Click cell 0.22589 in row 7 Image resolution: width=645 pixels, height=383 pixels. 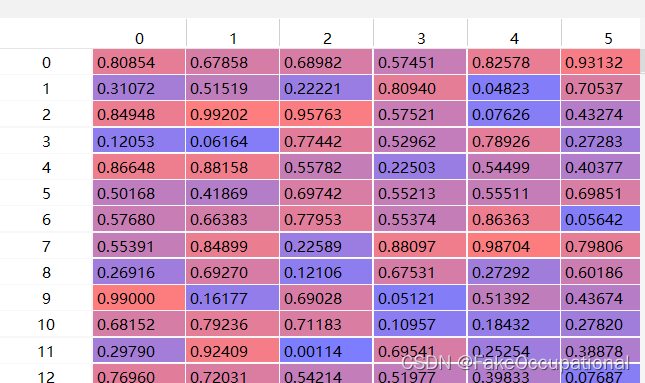pos(326,246)
